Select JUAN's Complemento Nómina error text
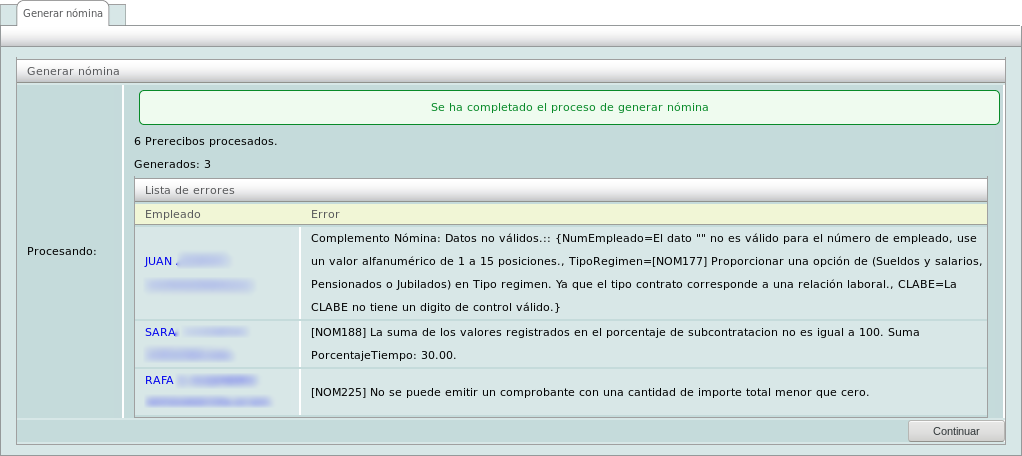The width and height of the screenshot is (1022, 456). click(x=646, y=272)
